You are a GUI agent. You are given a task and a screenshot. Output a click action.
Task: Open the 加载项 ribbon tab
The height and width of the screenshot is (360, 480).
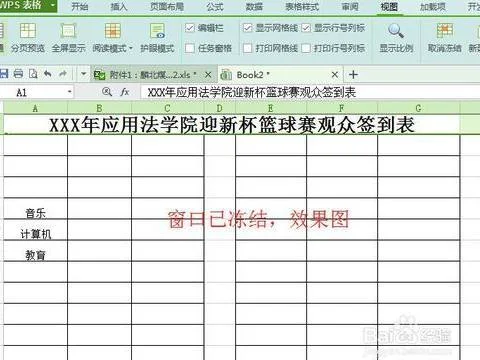click(x=433, y=7)
